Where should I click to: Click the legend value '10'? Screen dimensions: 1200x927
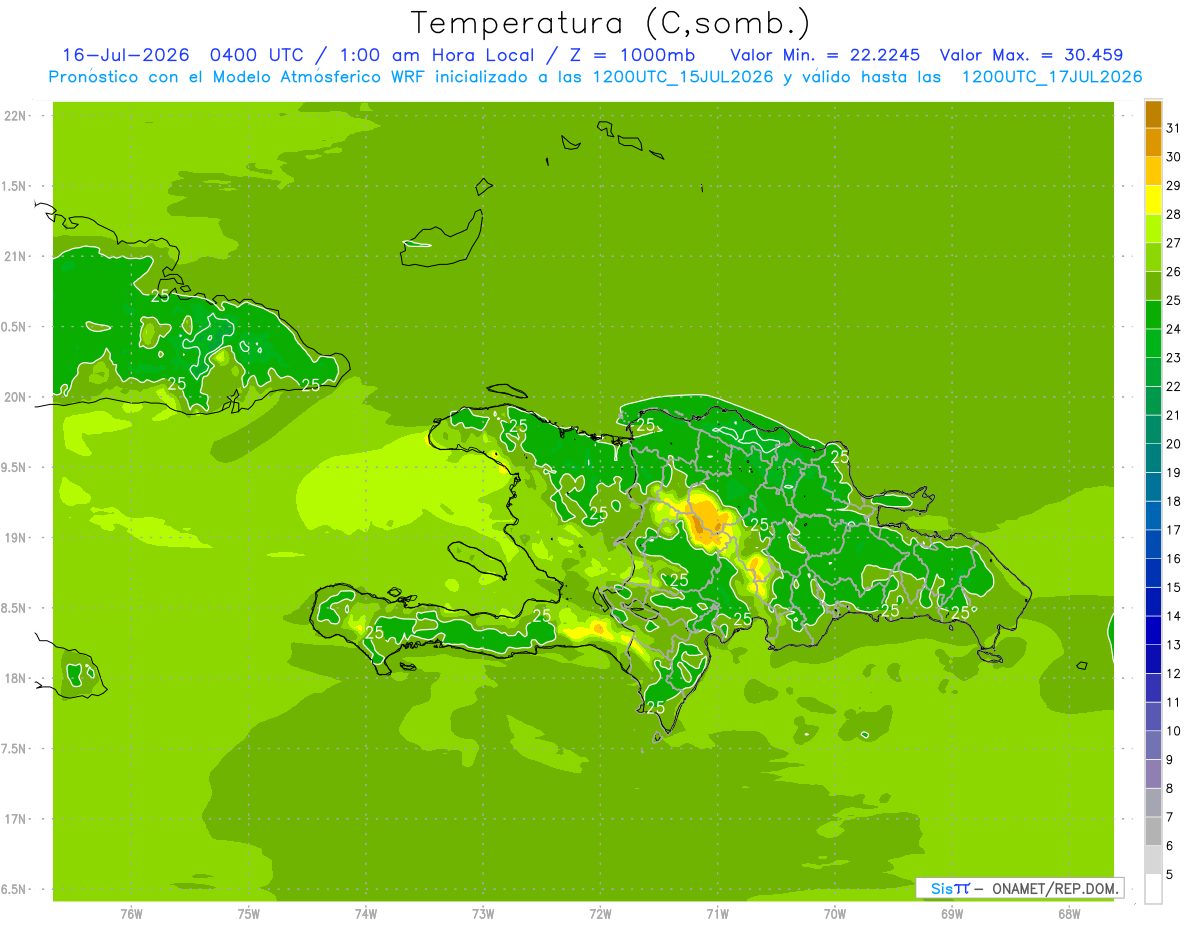1173,731
